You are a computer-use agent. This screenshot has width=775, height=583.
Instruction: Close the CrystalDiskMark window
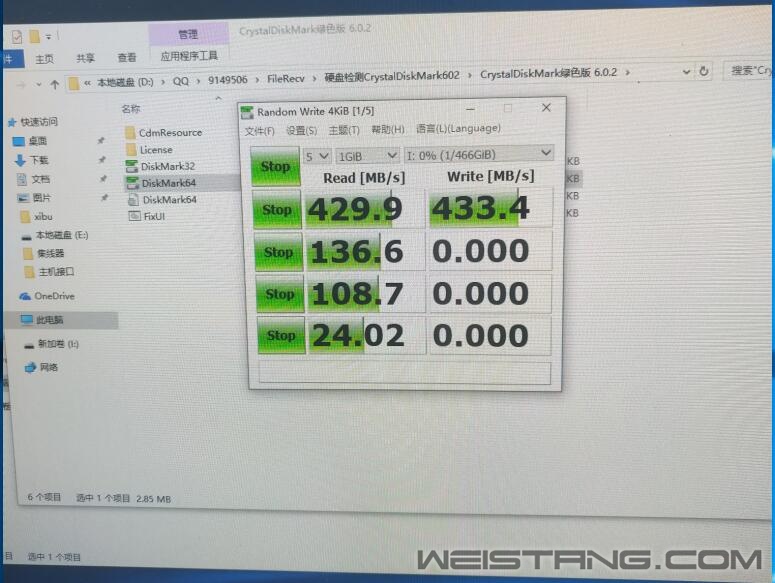tap(546, 108)
